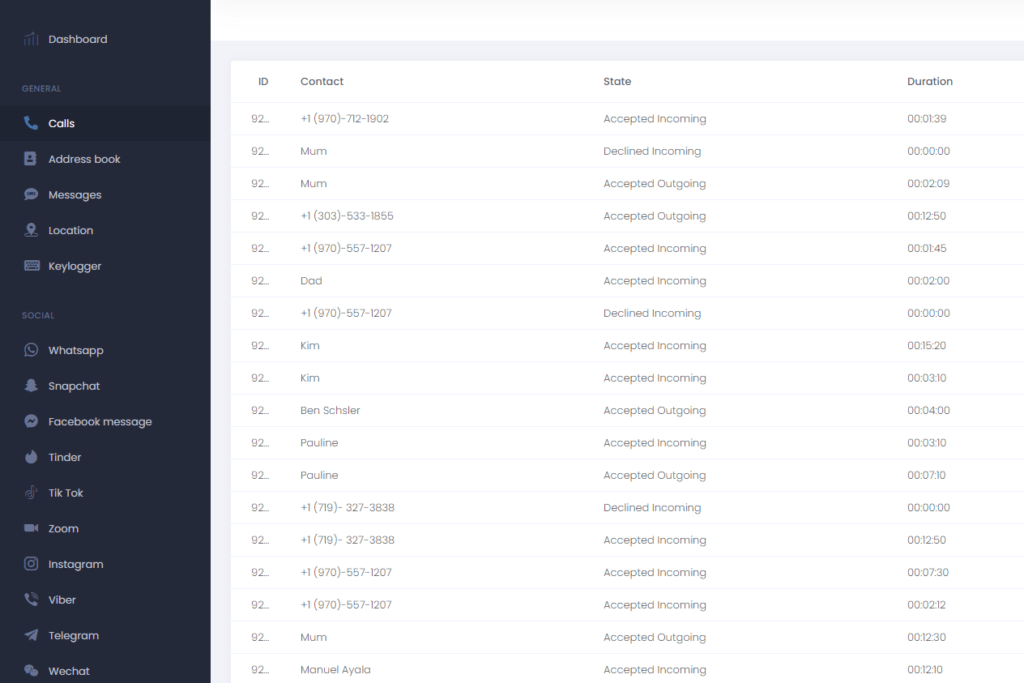This screenshot has width=1024, height=683.
Task: Click the Ben Schsler contact
Action: [330, 410]
